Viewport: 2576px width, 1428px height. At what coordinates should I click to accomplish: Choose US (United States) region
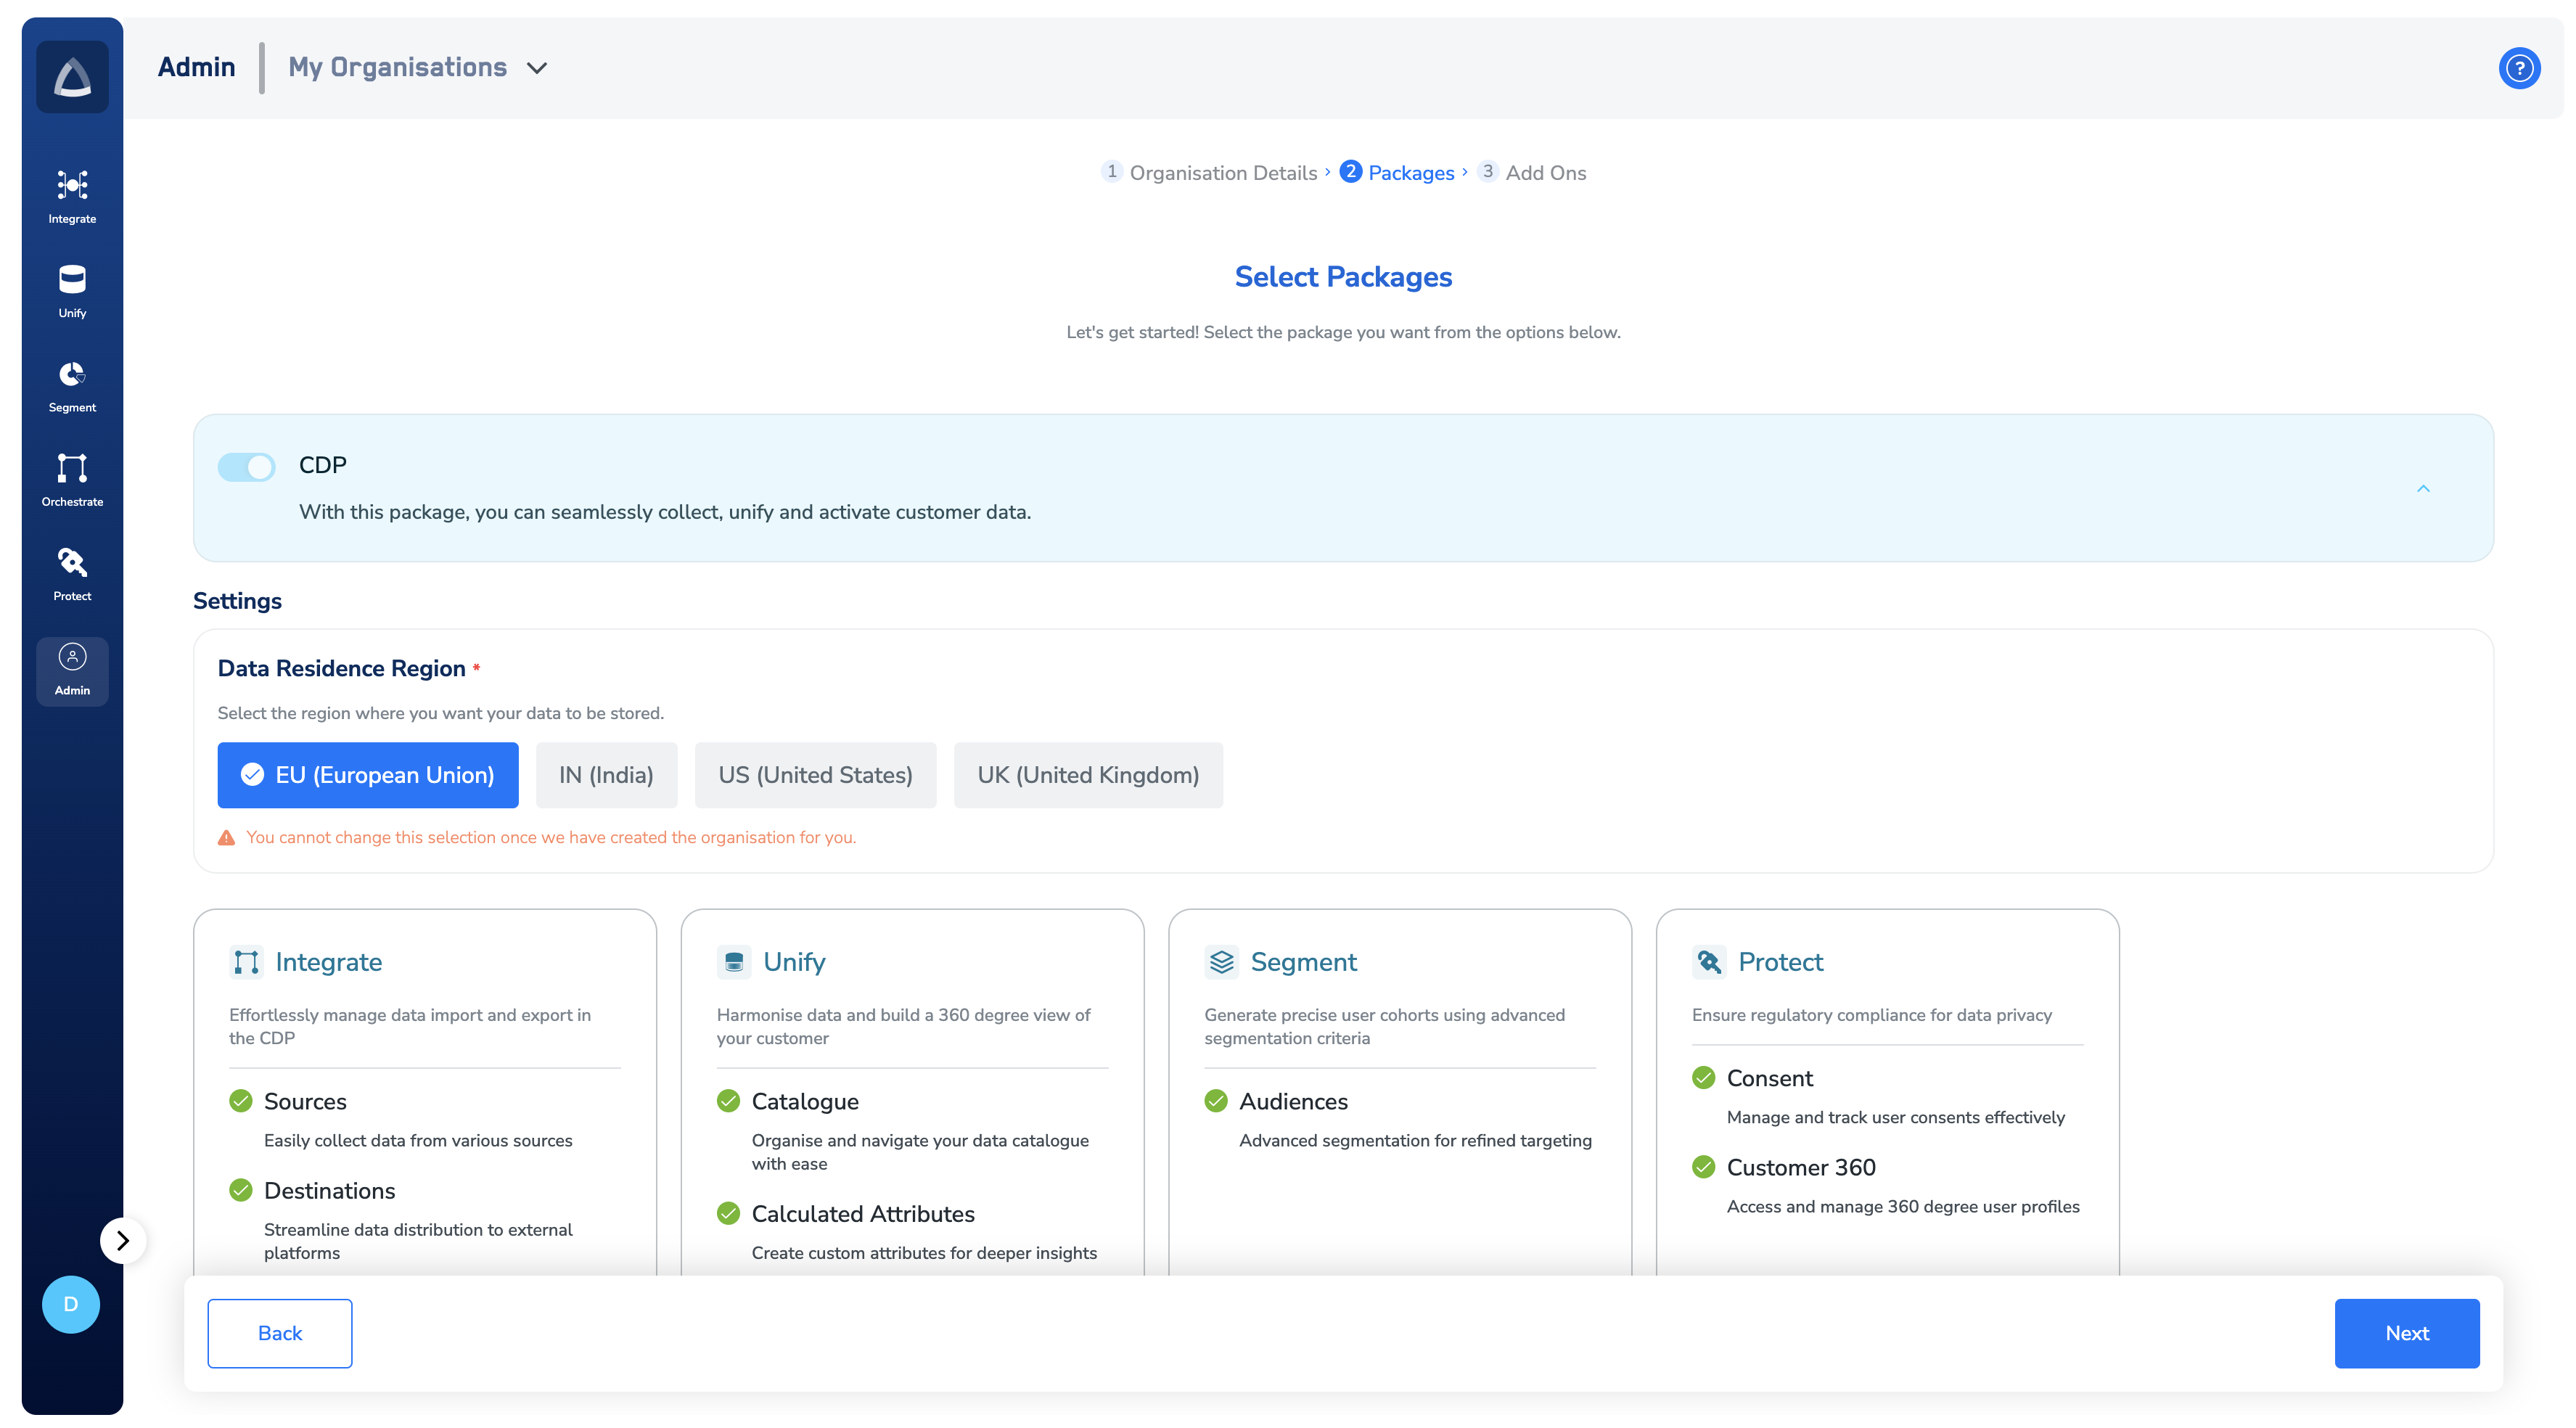pos(815,775)
